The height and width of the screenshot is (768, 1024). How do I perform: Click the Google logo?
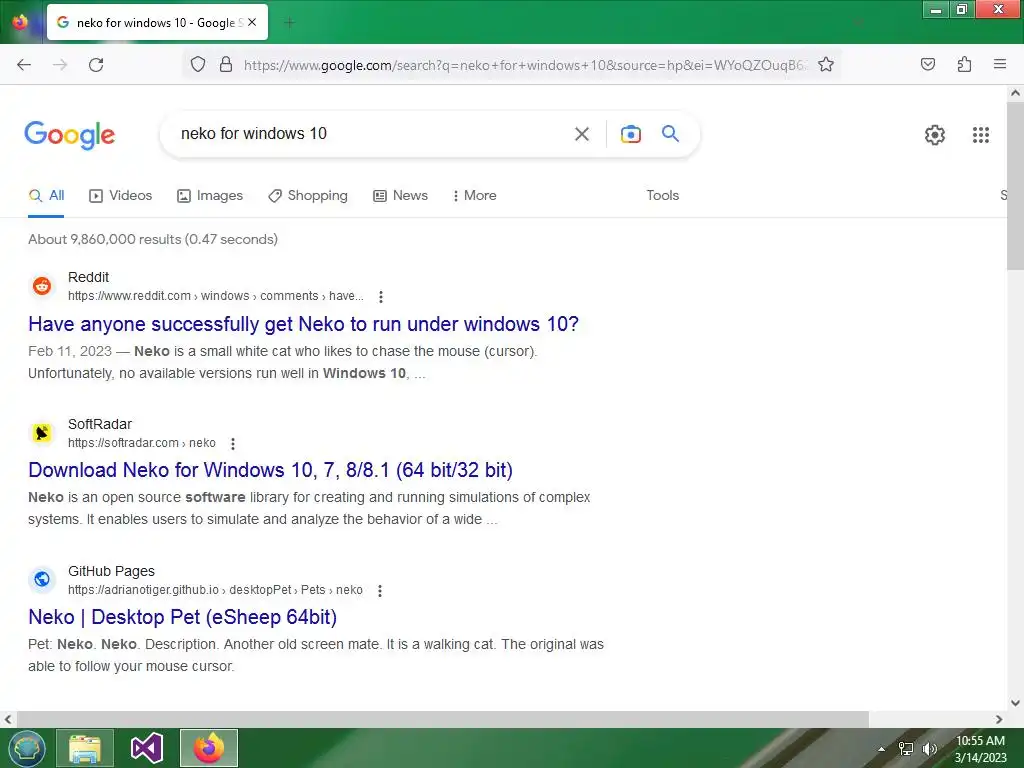(70, 135)
